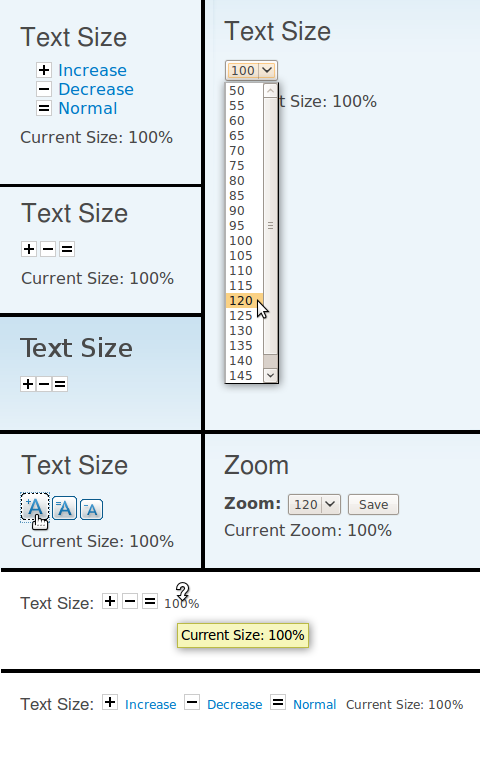Click the bottom Decrease link
Image resolution: width=480 pixels, height=770 pixels.
click(234, 704)
